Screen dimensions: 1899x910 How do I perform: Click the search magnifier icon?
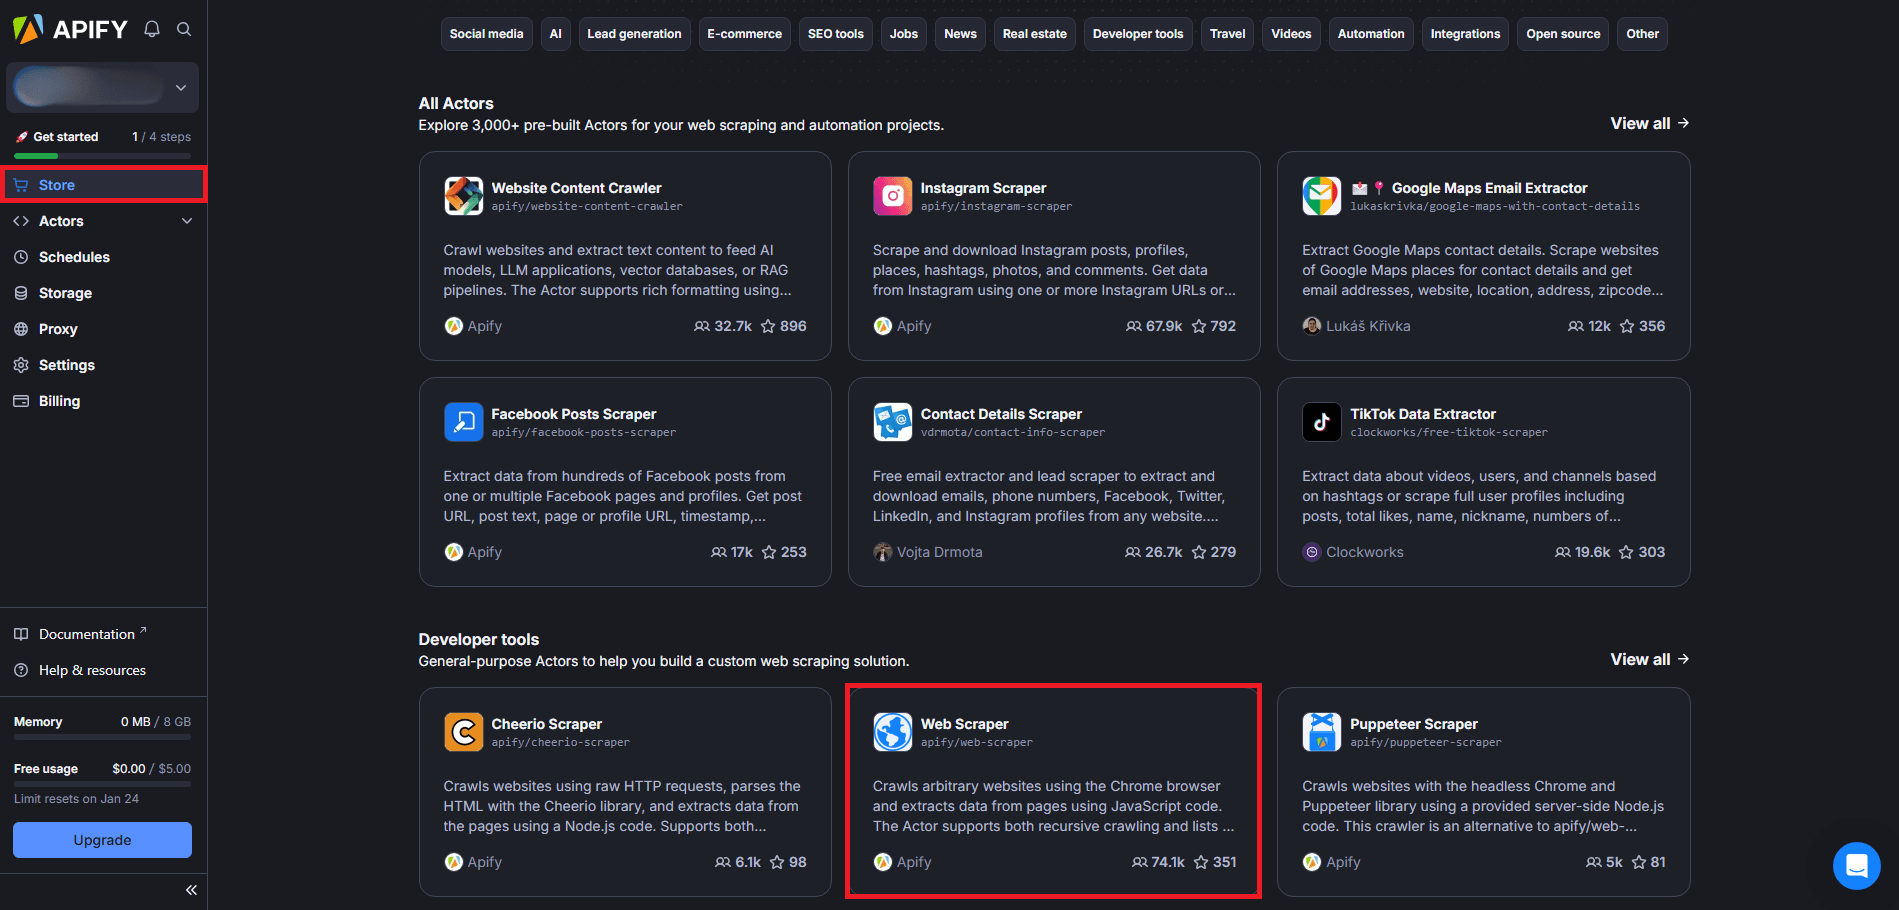click(184, 29)
